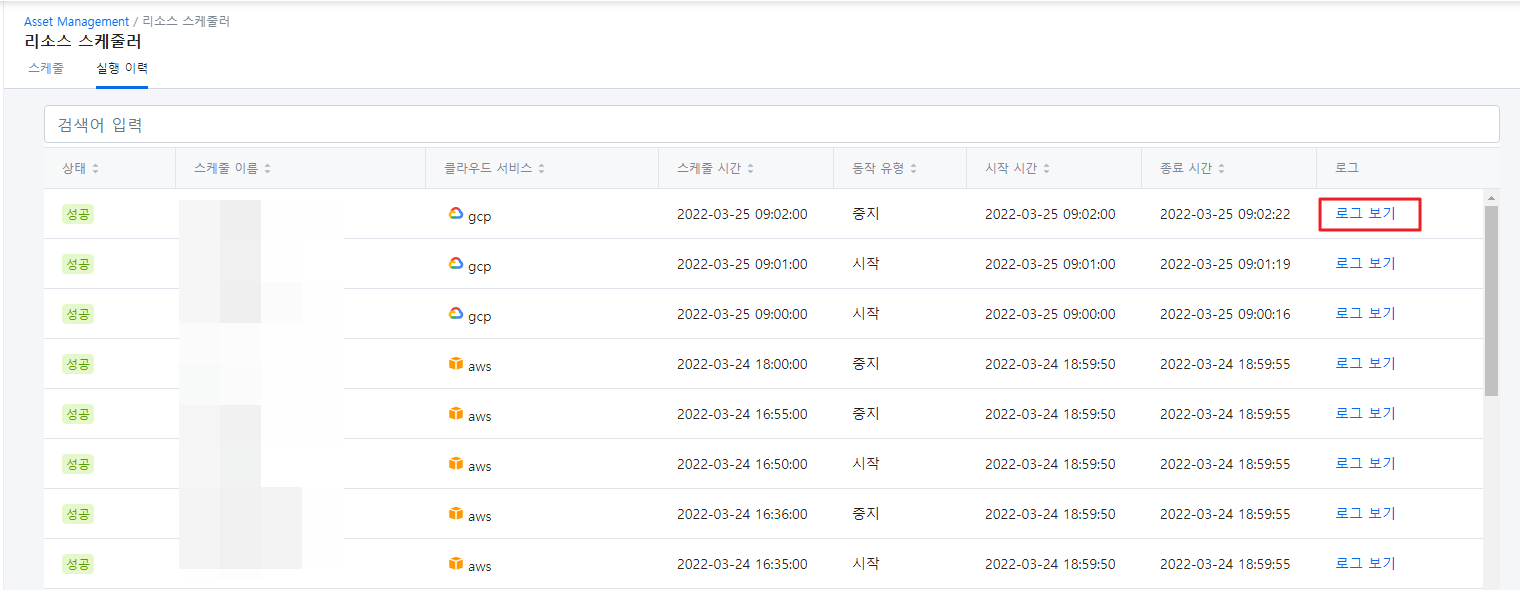1520x590 pixels.
Task: Click 성공 status badge in first row
Action: [77, 214]
